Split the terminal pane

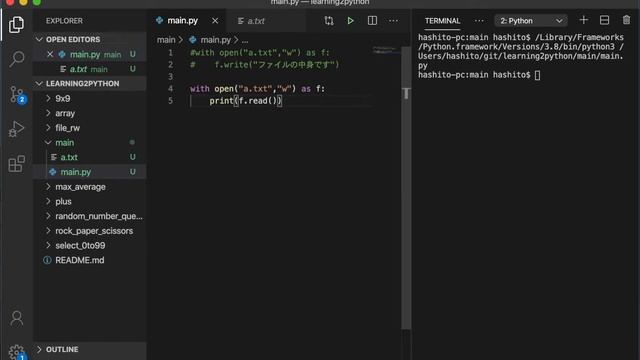(604, 20)
